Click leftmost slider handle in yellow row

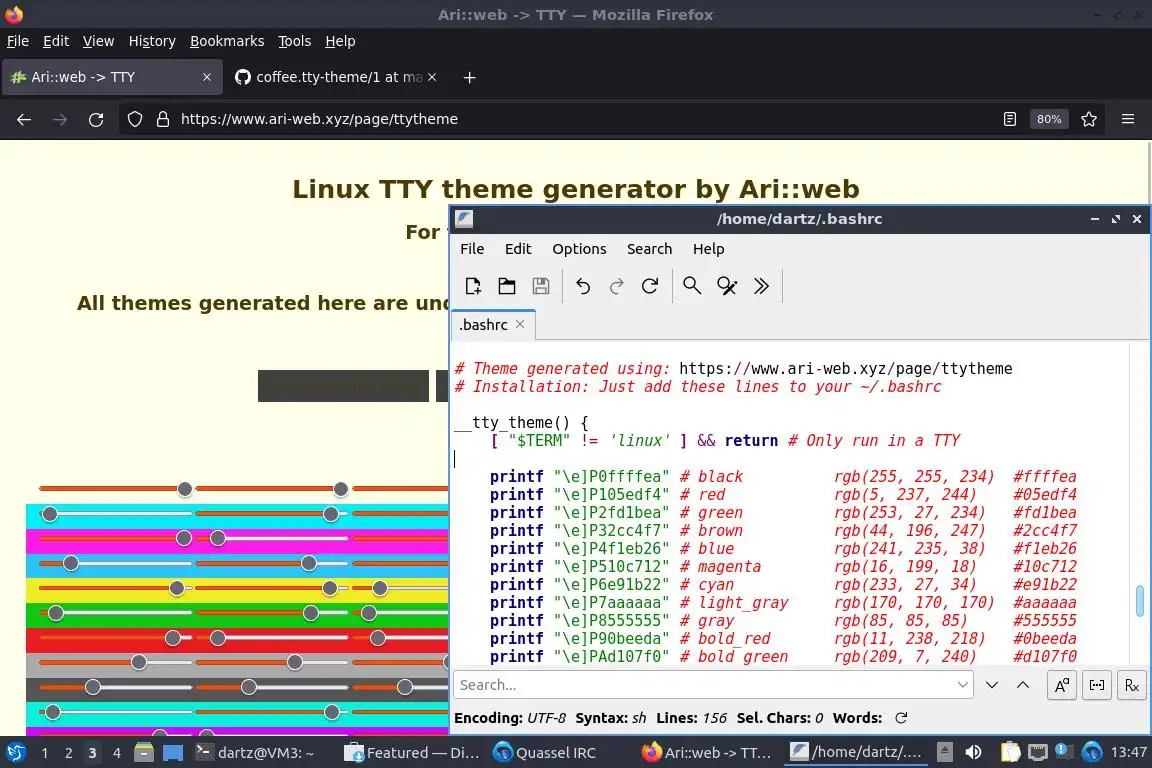(177, 588)
